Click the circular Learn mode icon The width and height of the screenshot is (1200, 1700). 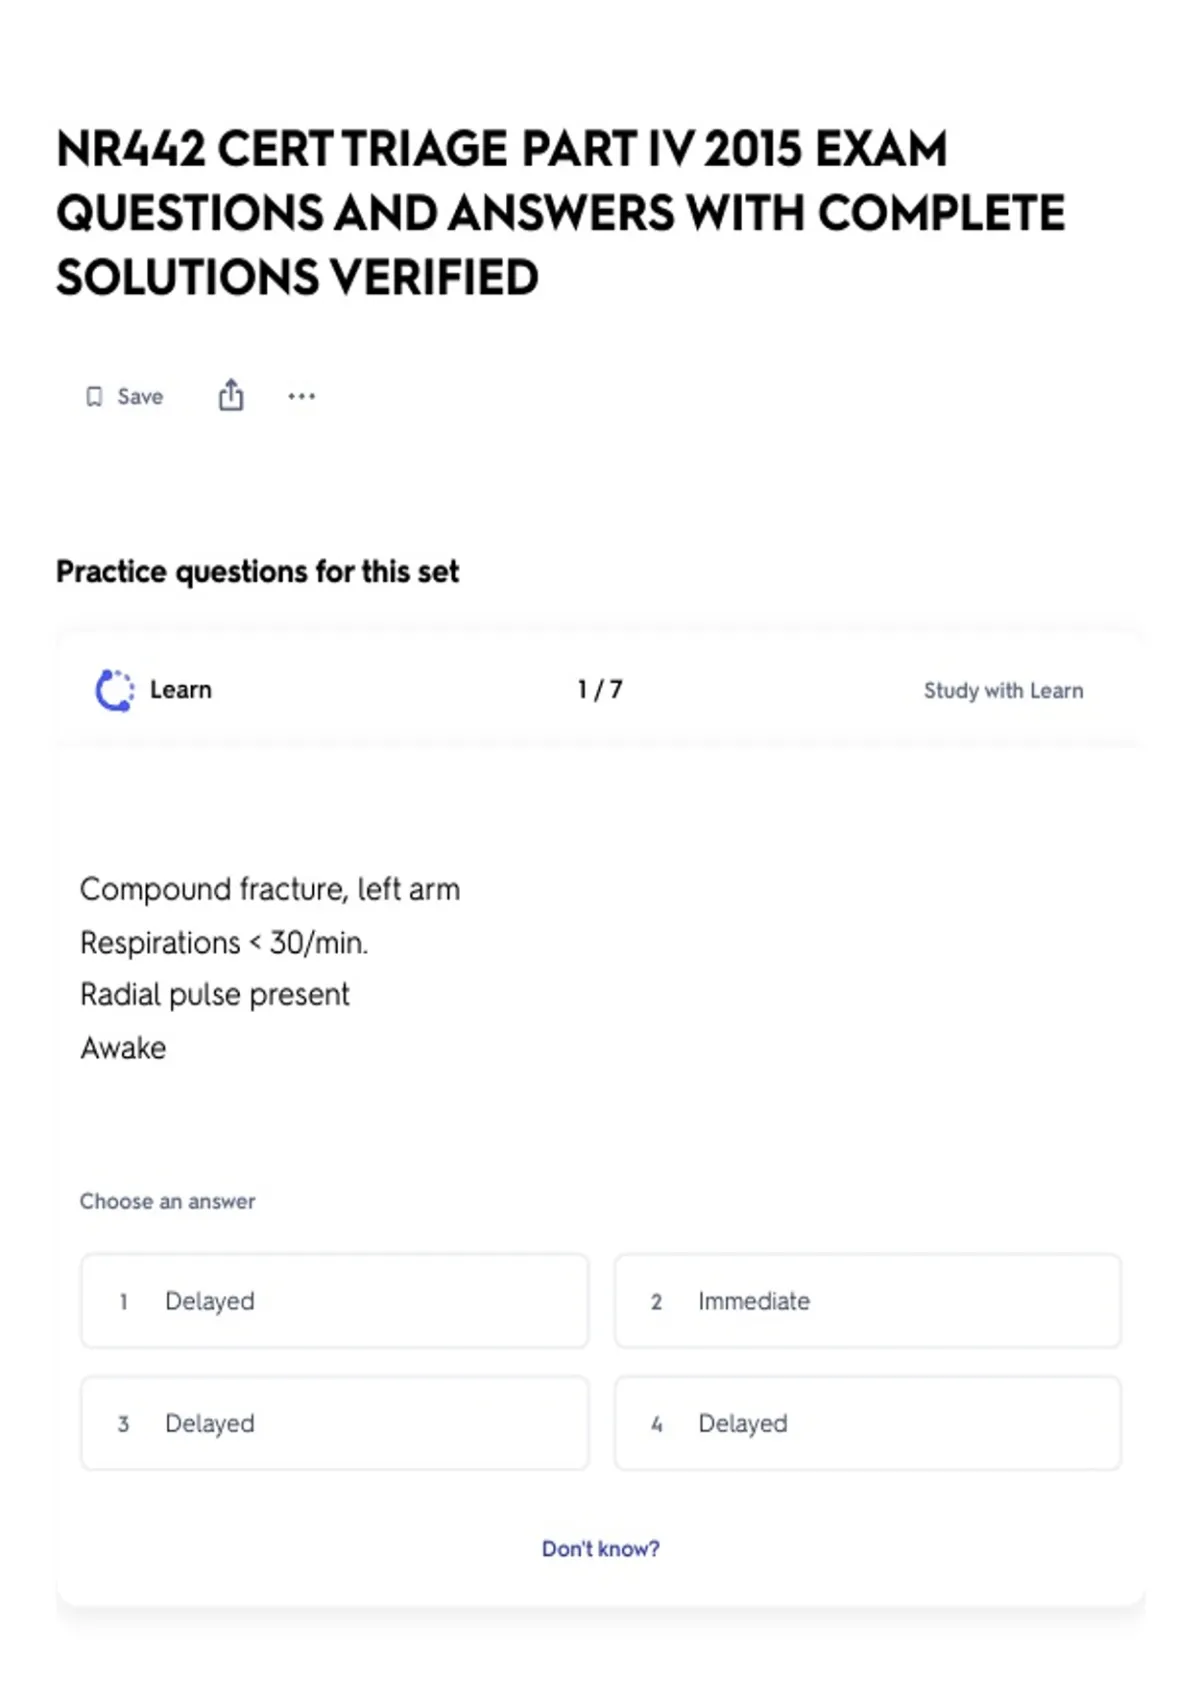[x=114, y=690]
